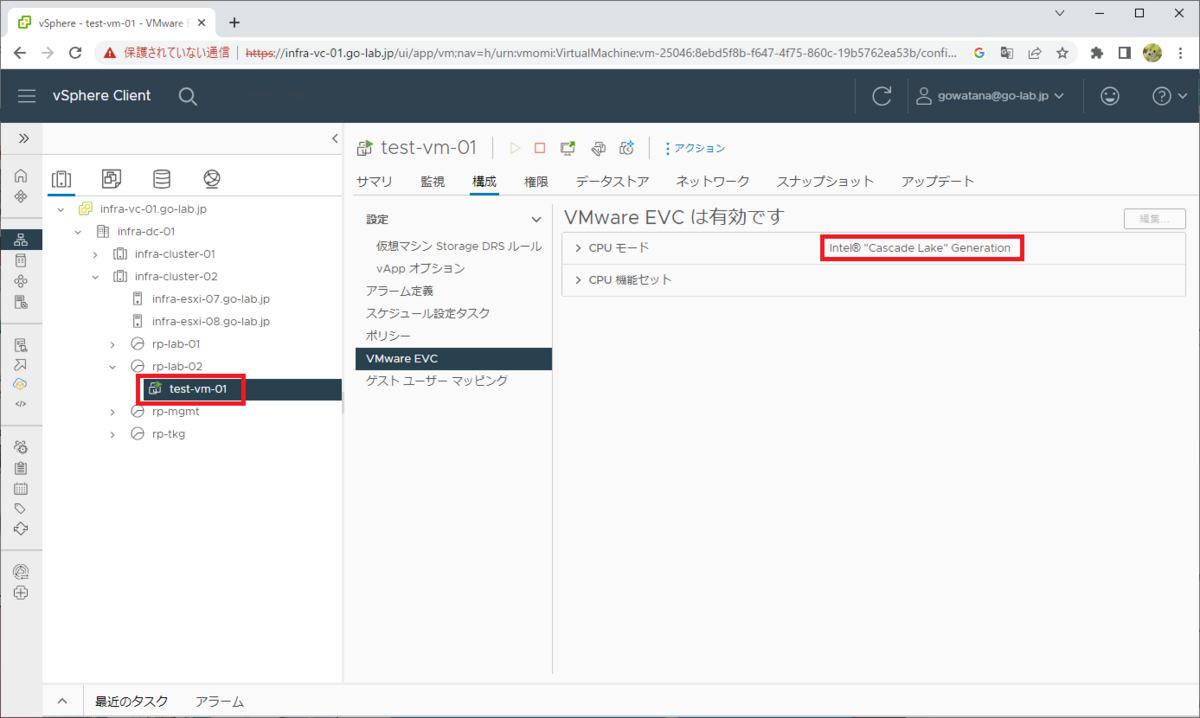Screen dimensions: 1200x718
Task: Open Lifecycle Manager sidebar icon
Action: click(x=21, y=529)
